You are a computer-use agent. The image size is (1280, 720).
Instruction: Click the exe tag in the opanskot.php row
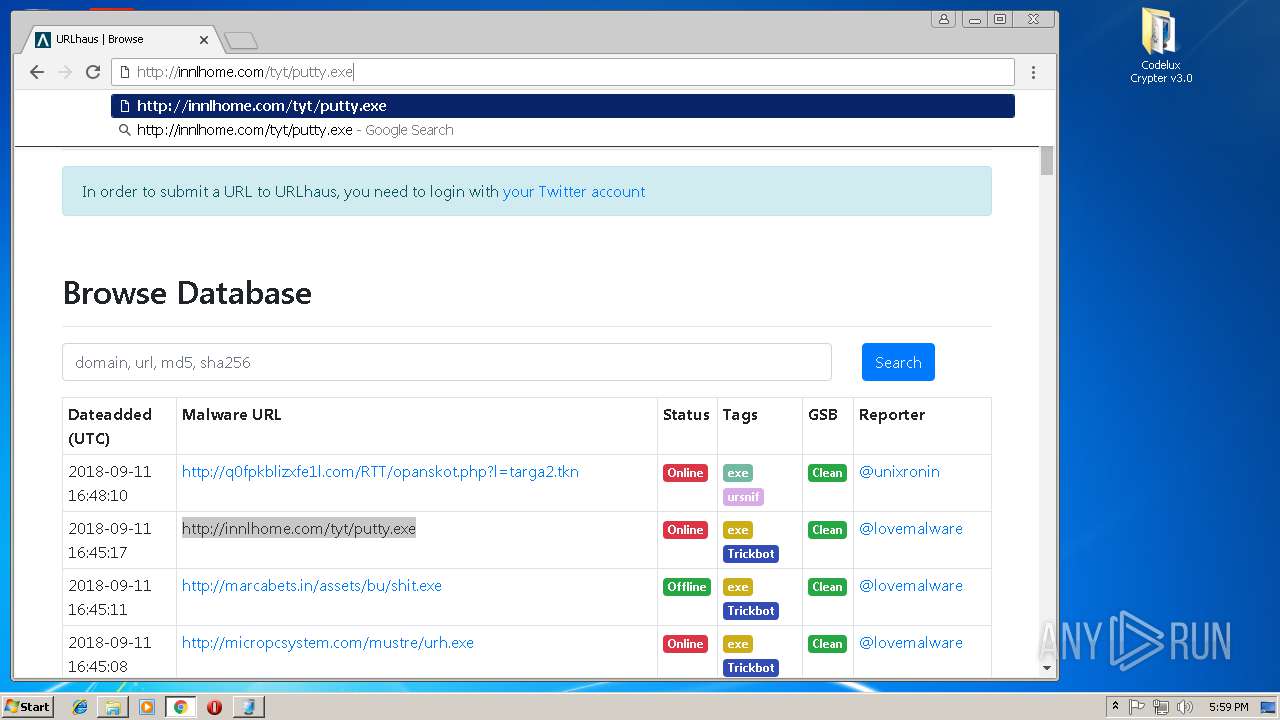click(738, 473)
